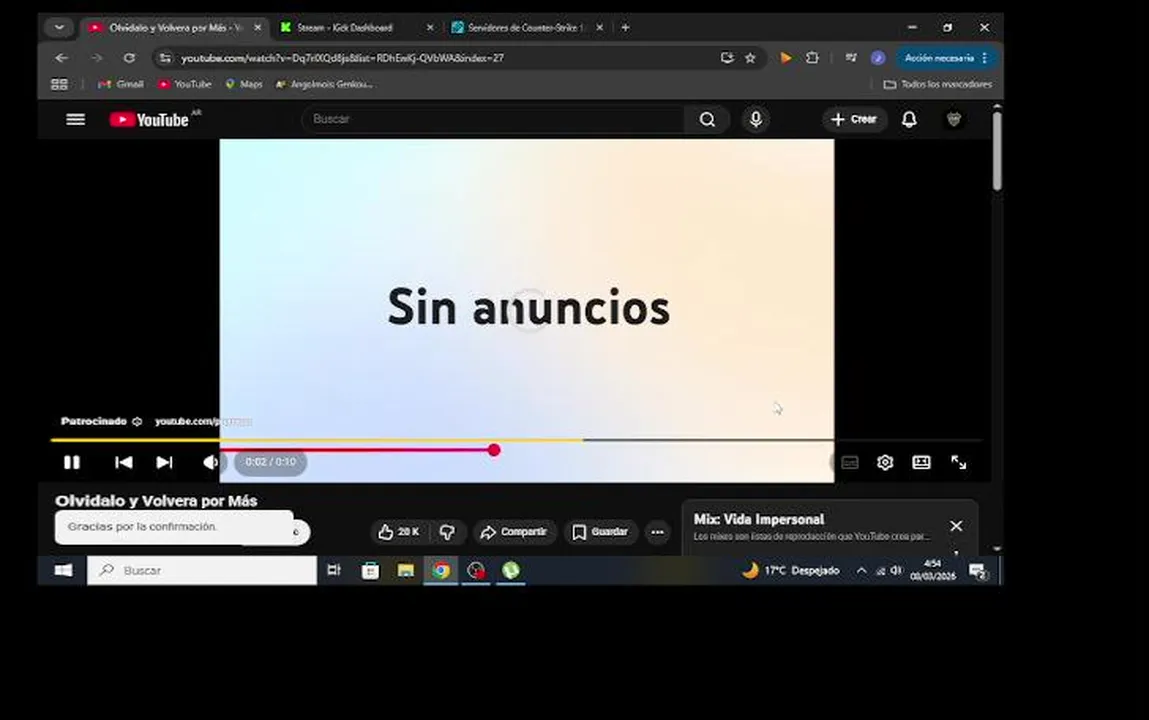Open the Chrome profile avatar
The image size is (1149, 720).
[x=878, y=58]
